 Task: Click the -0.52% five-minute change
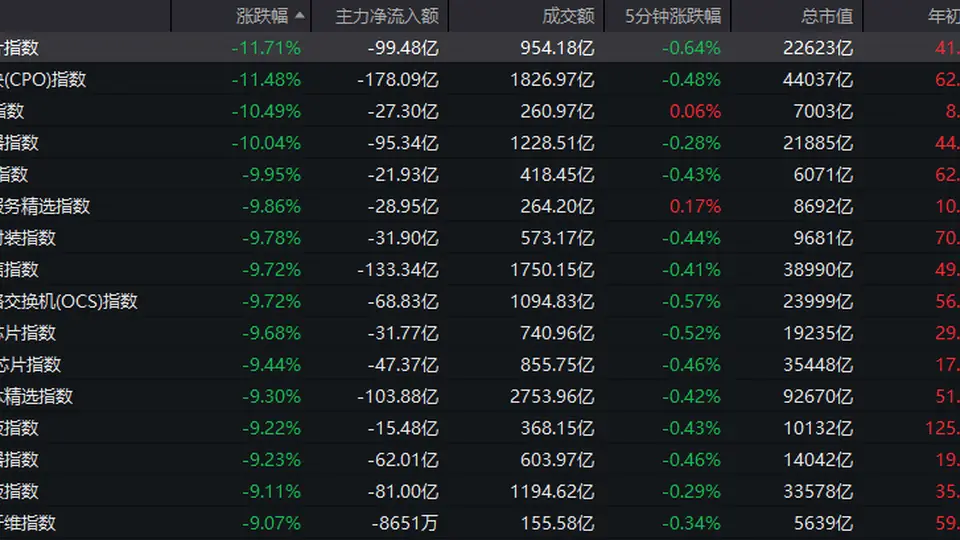tap(691, 333)
